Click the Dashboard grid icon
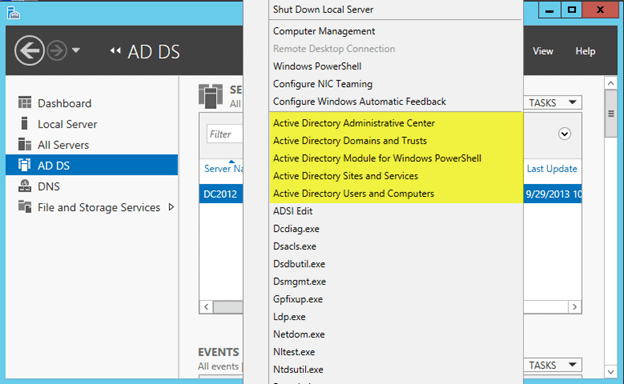Screen dimensions: 624x384 tap(25, 103)
